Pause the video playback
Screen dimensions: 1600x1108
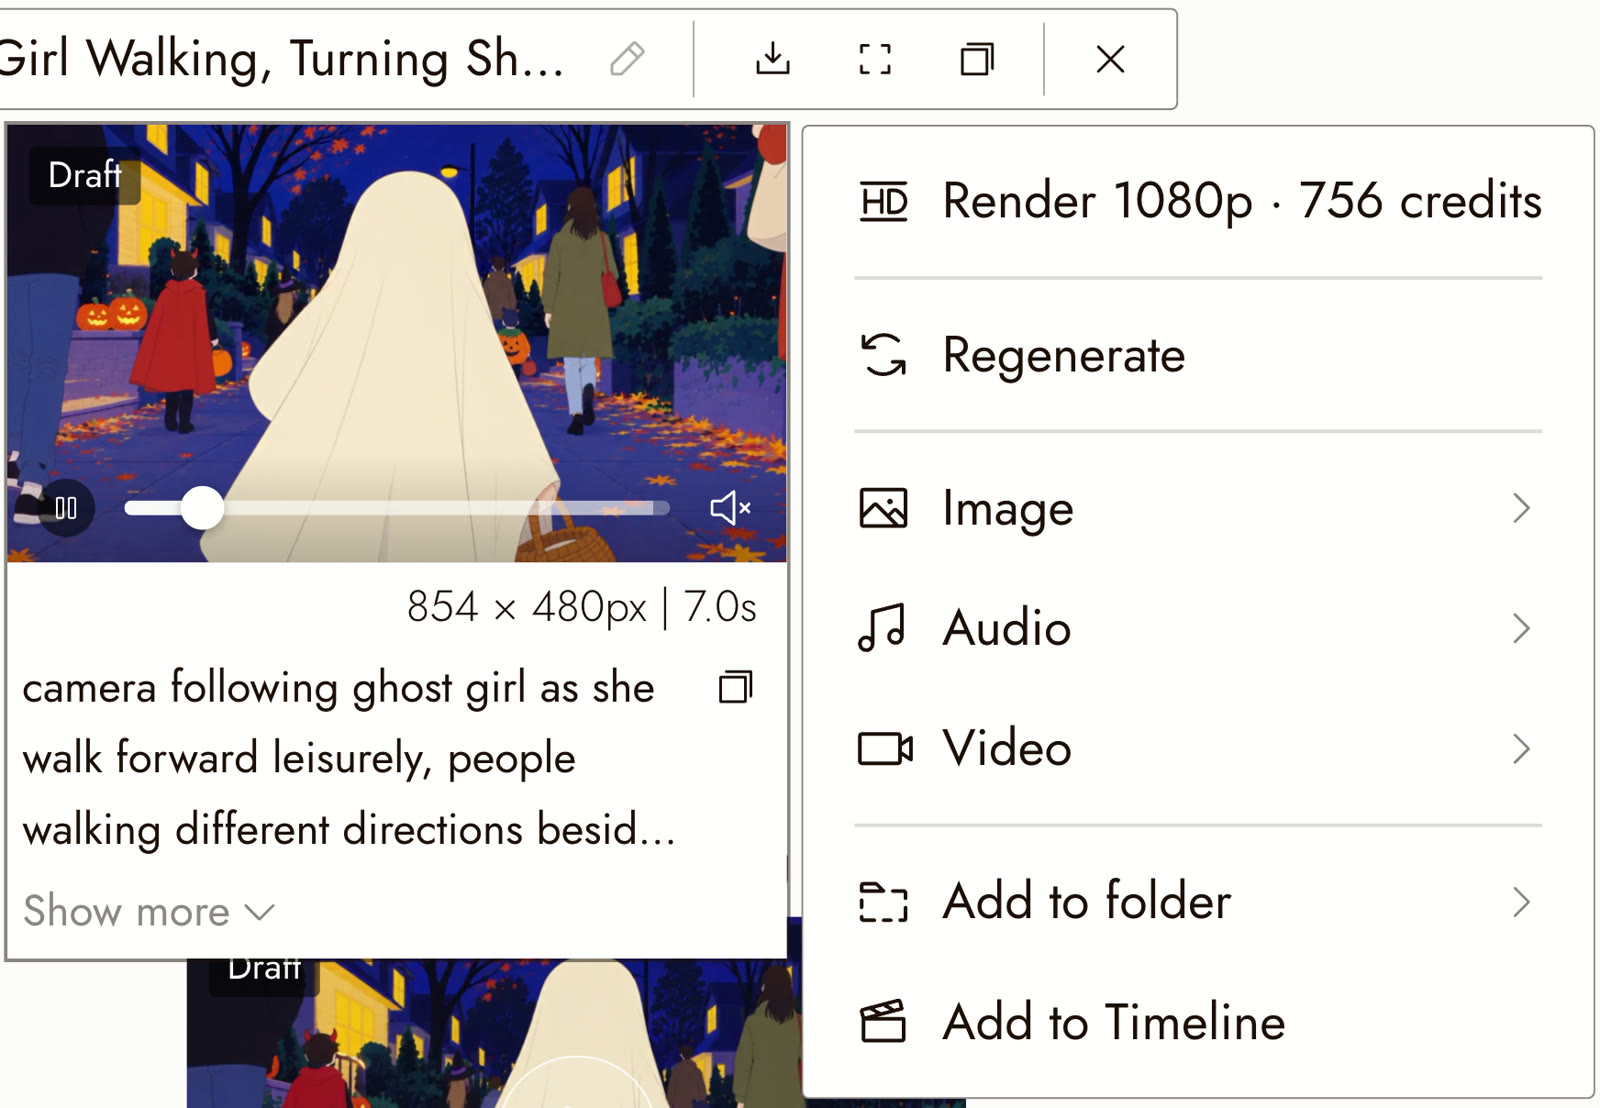(66, 508)
